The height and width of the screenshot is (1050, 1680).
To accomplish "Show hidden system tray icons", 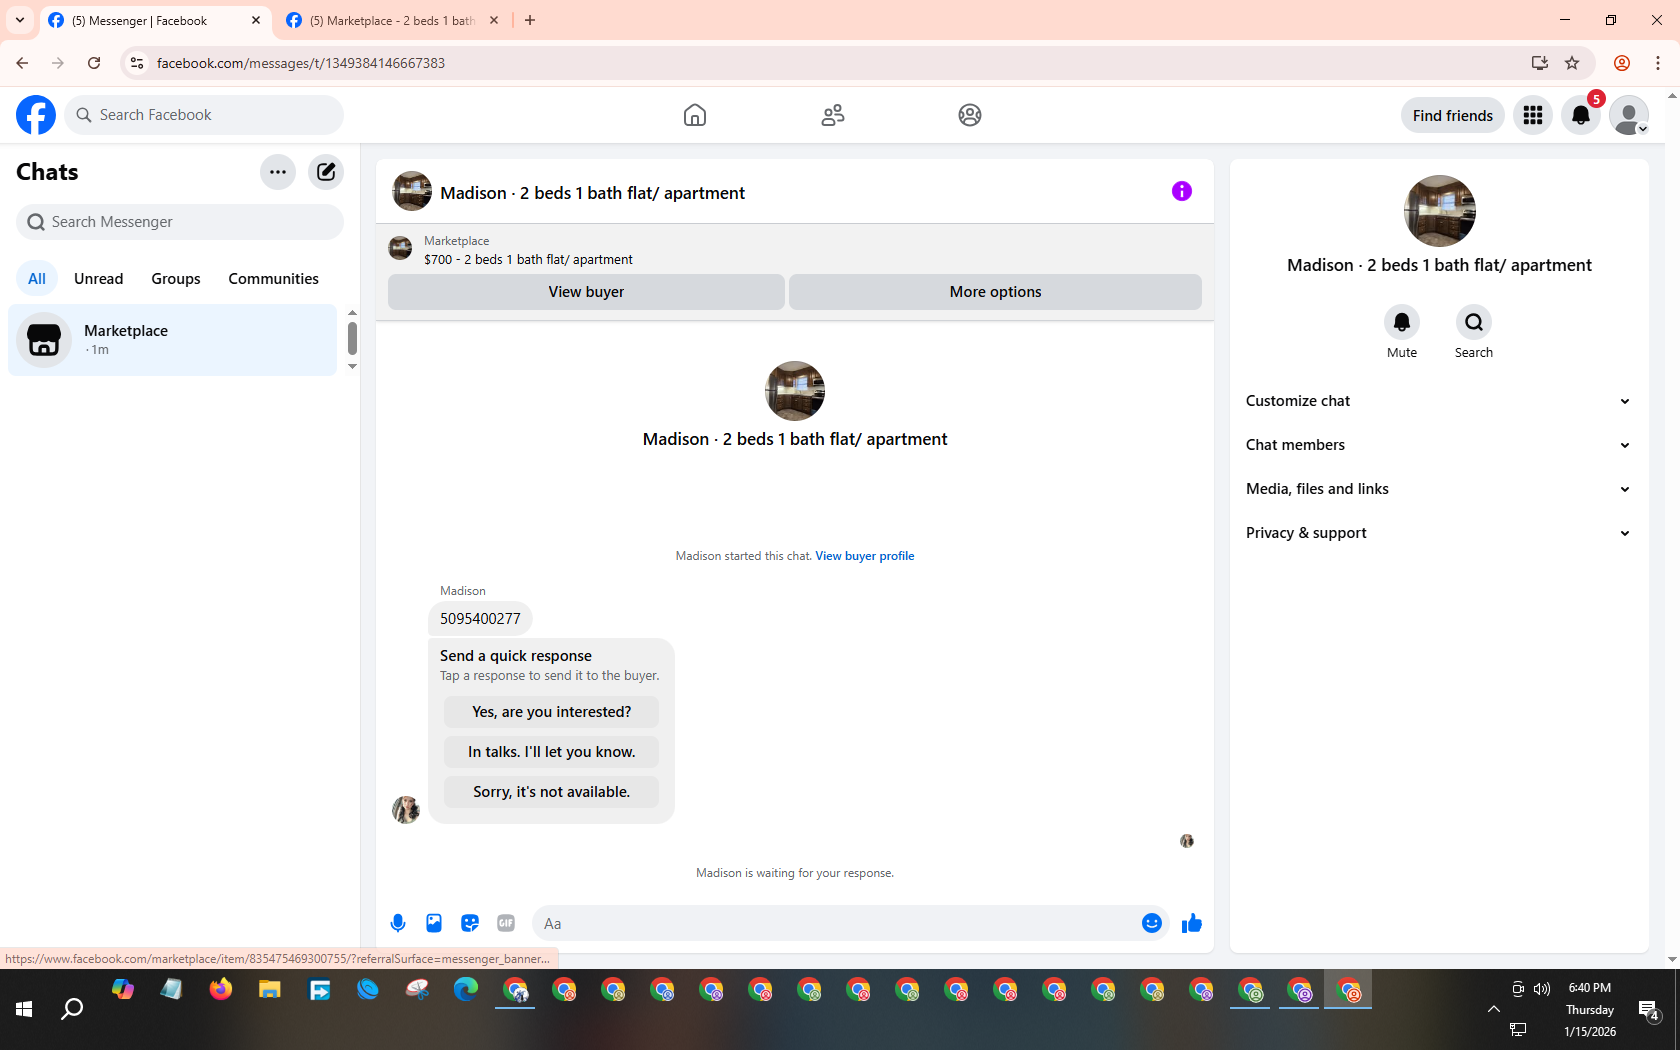I will coord(1494,1009).
